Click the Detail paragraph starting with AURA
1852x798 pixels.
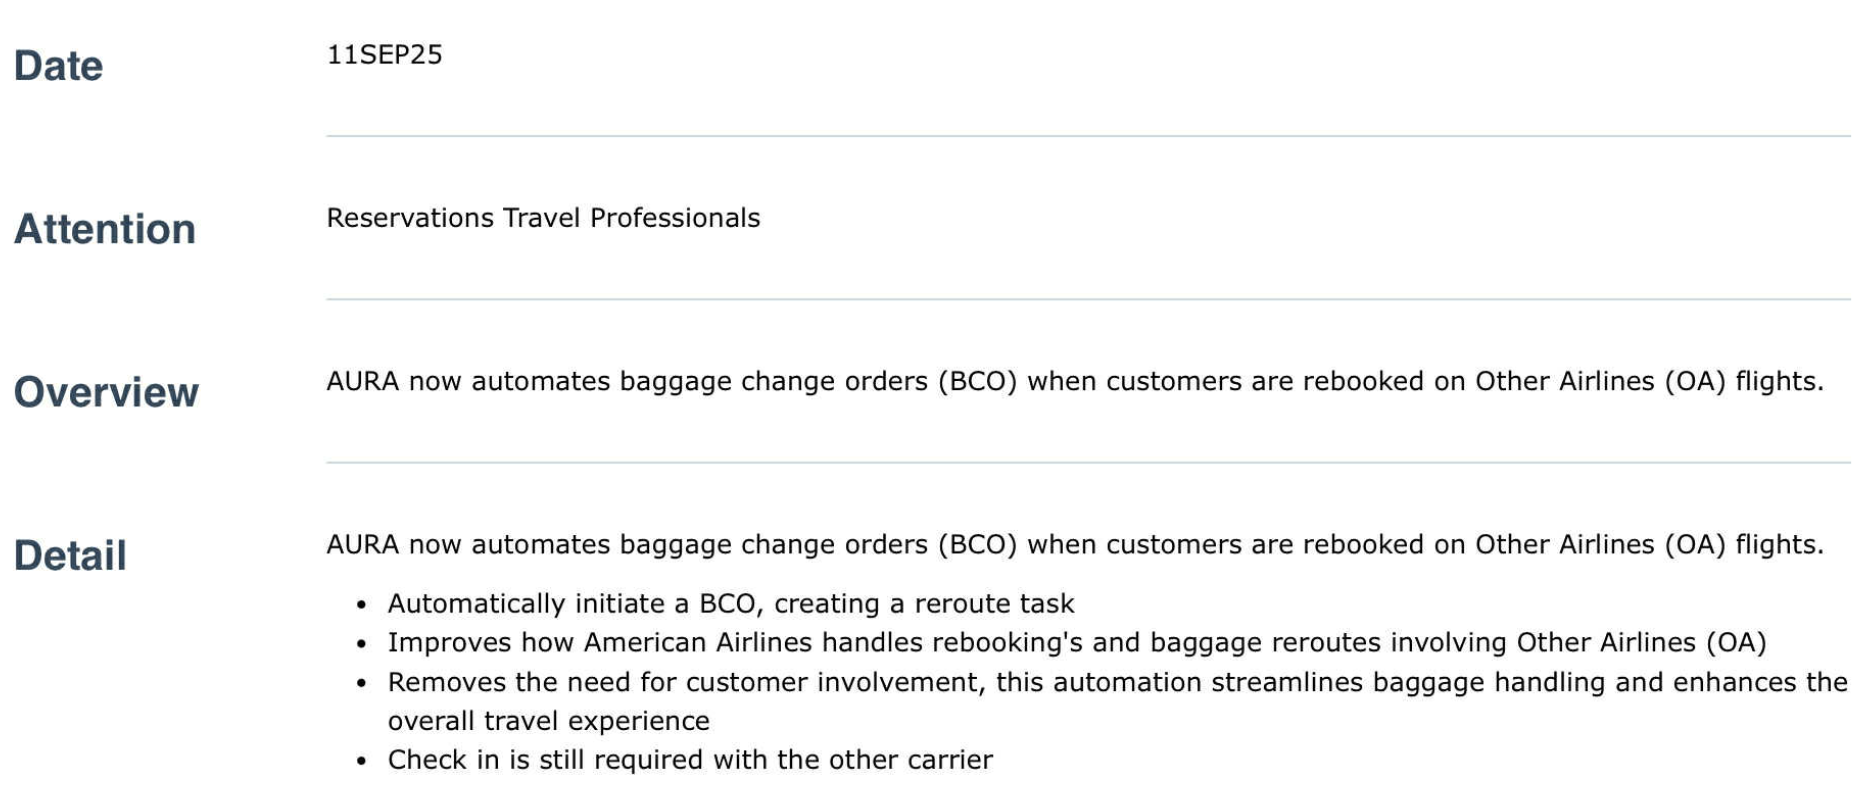click(1075, 545)
